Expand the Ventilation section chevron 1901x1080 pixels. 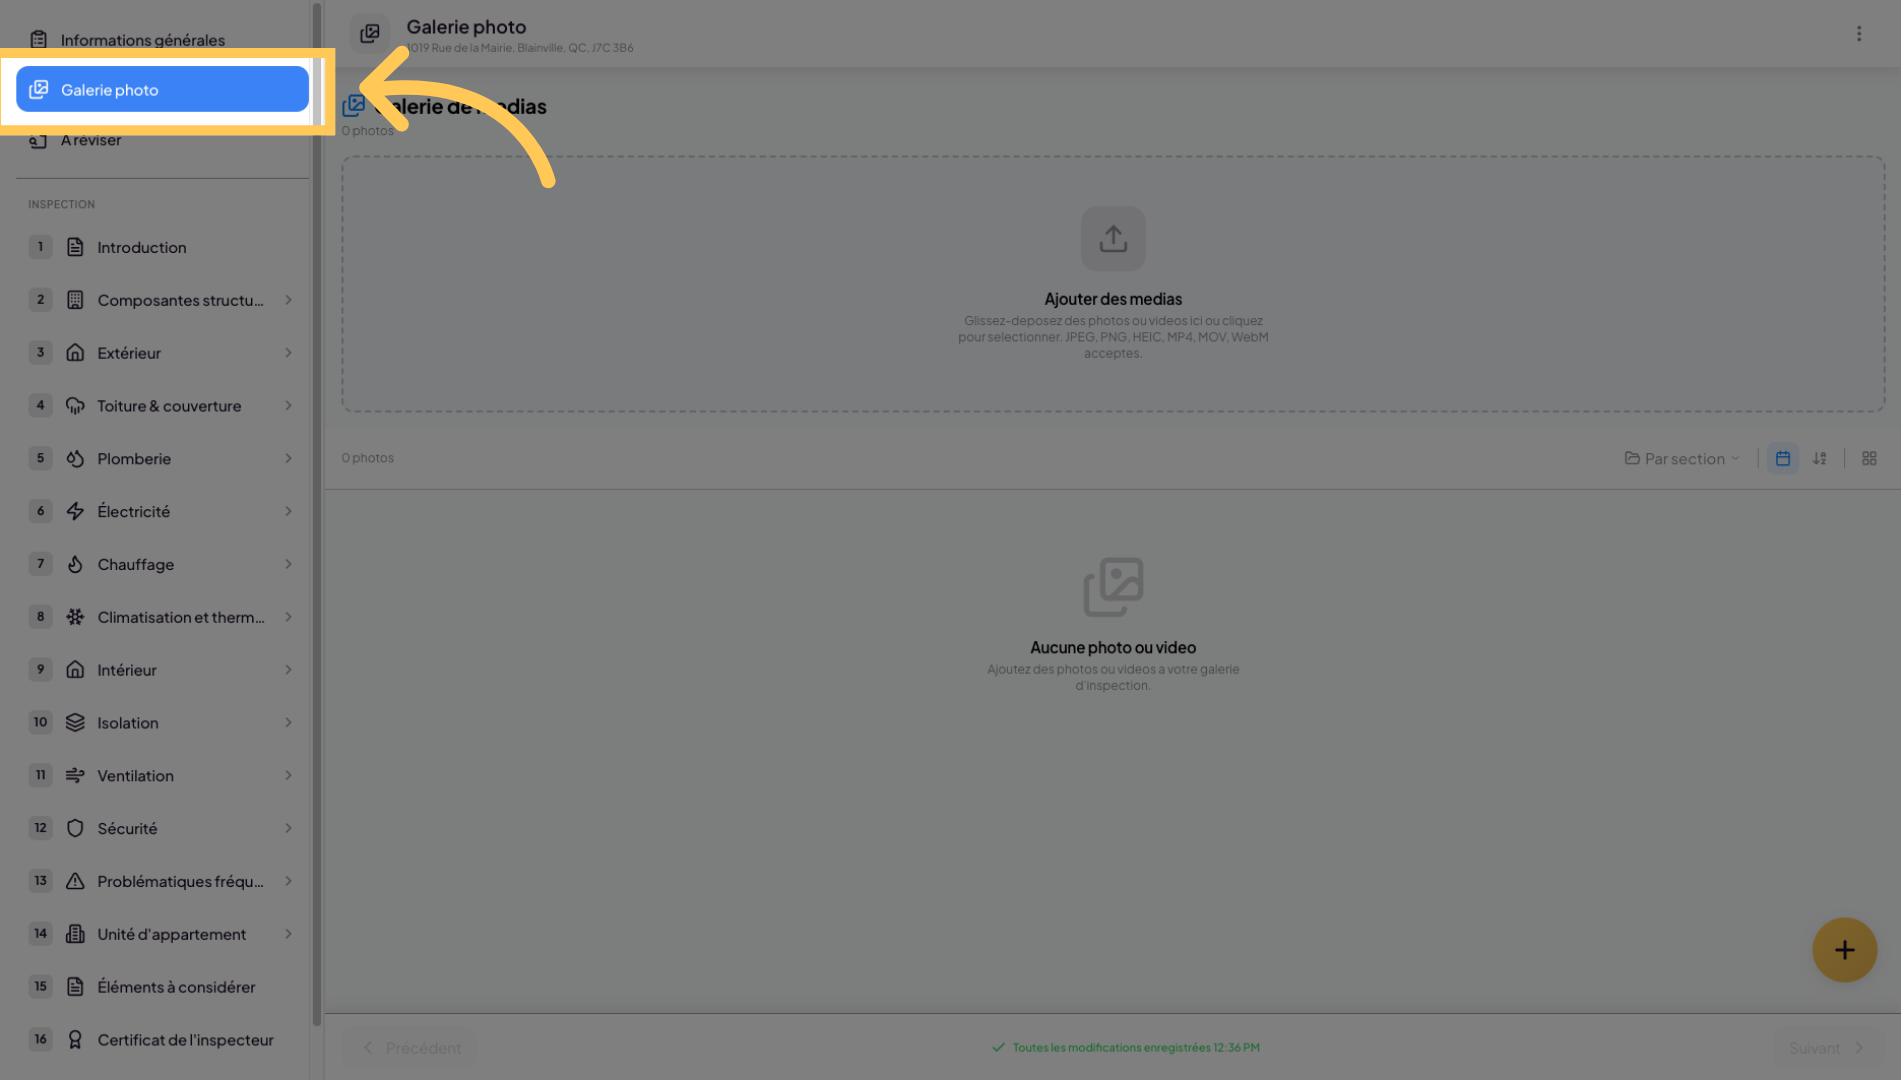point(288,776)
